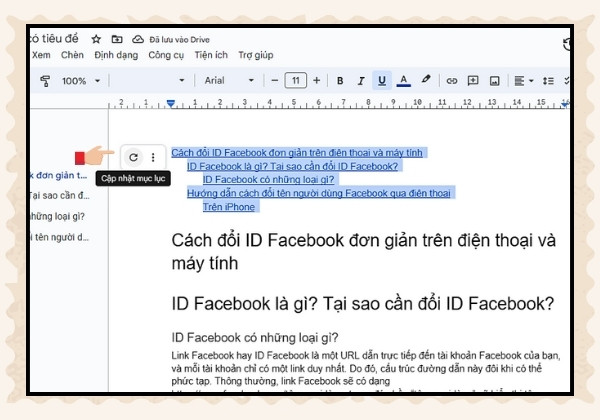The height and width of the screenshot is (420, 600).
Task: Toggle italic formatting
Action: pyautogui.click(x=360, y=81)
